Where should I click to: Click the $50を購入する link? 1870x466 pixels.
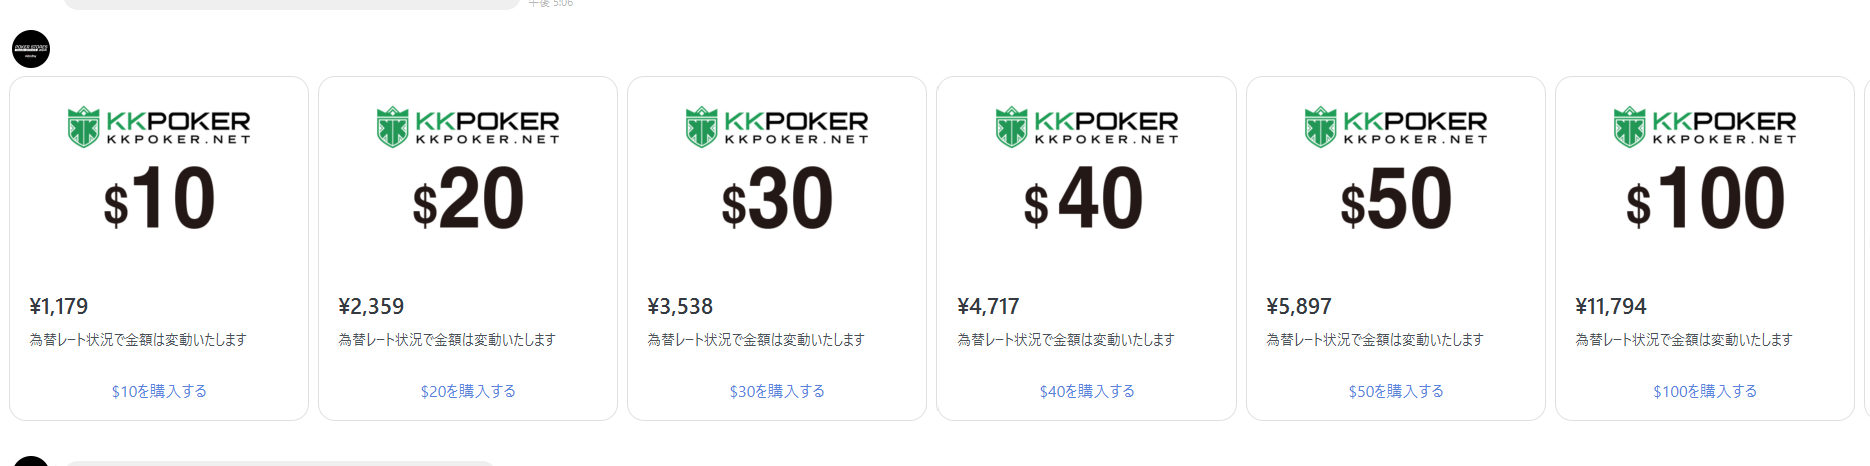[1396, 391]
